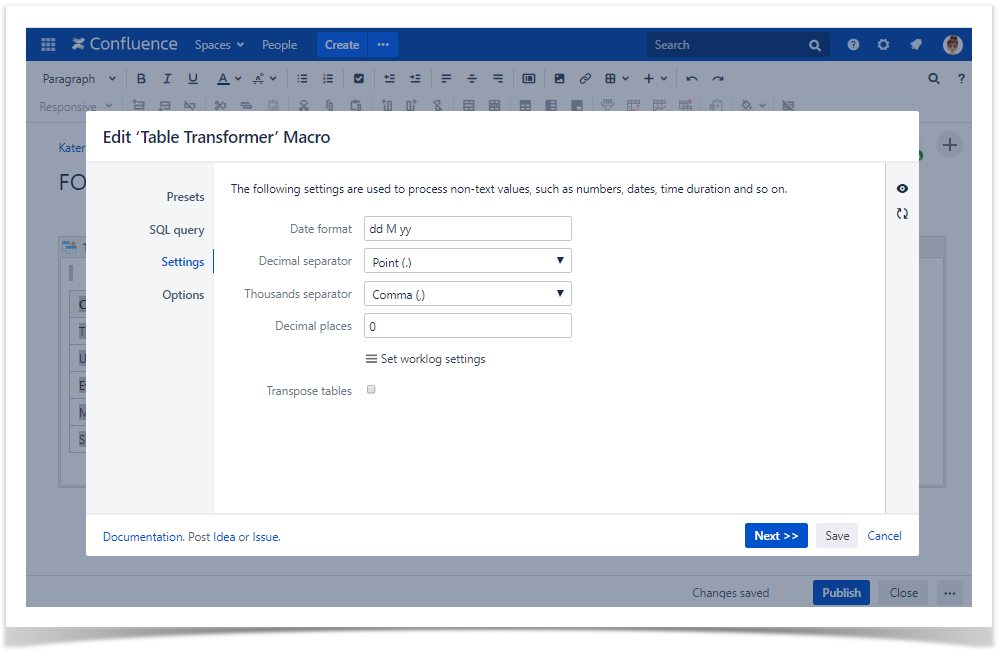Open the settings gear menu in the header

(x=883, y=45)
